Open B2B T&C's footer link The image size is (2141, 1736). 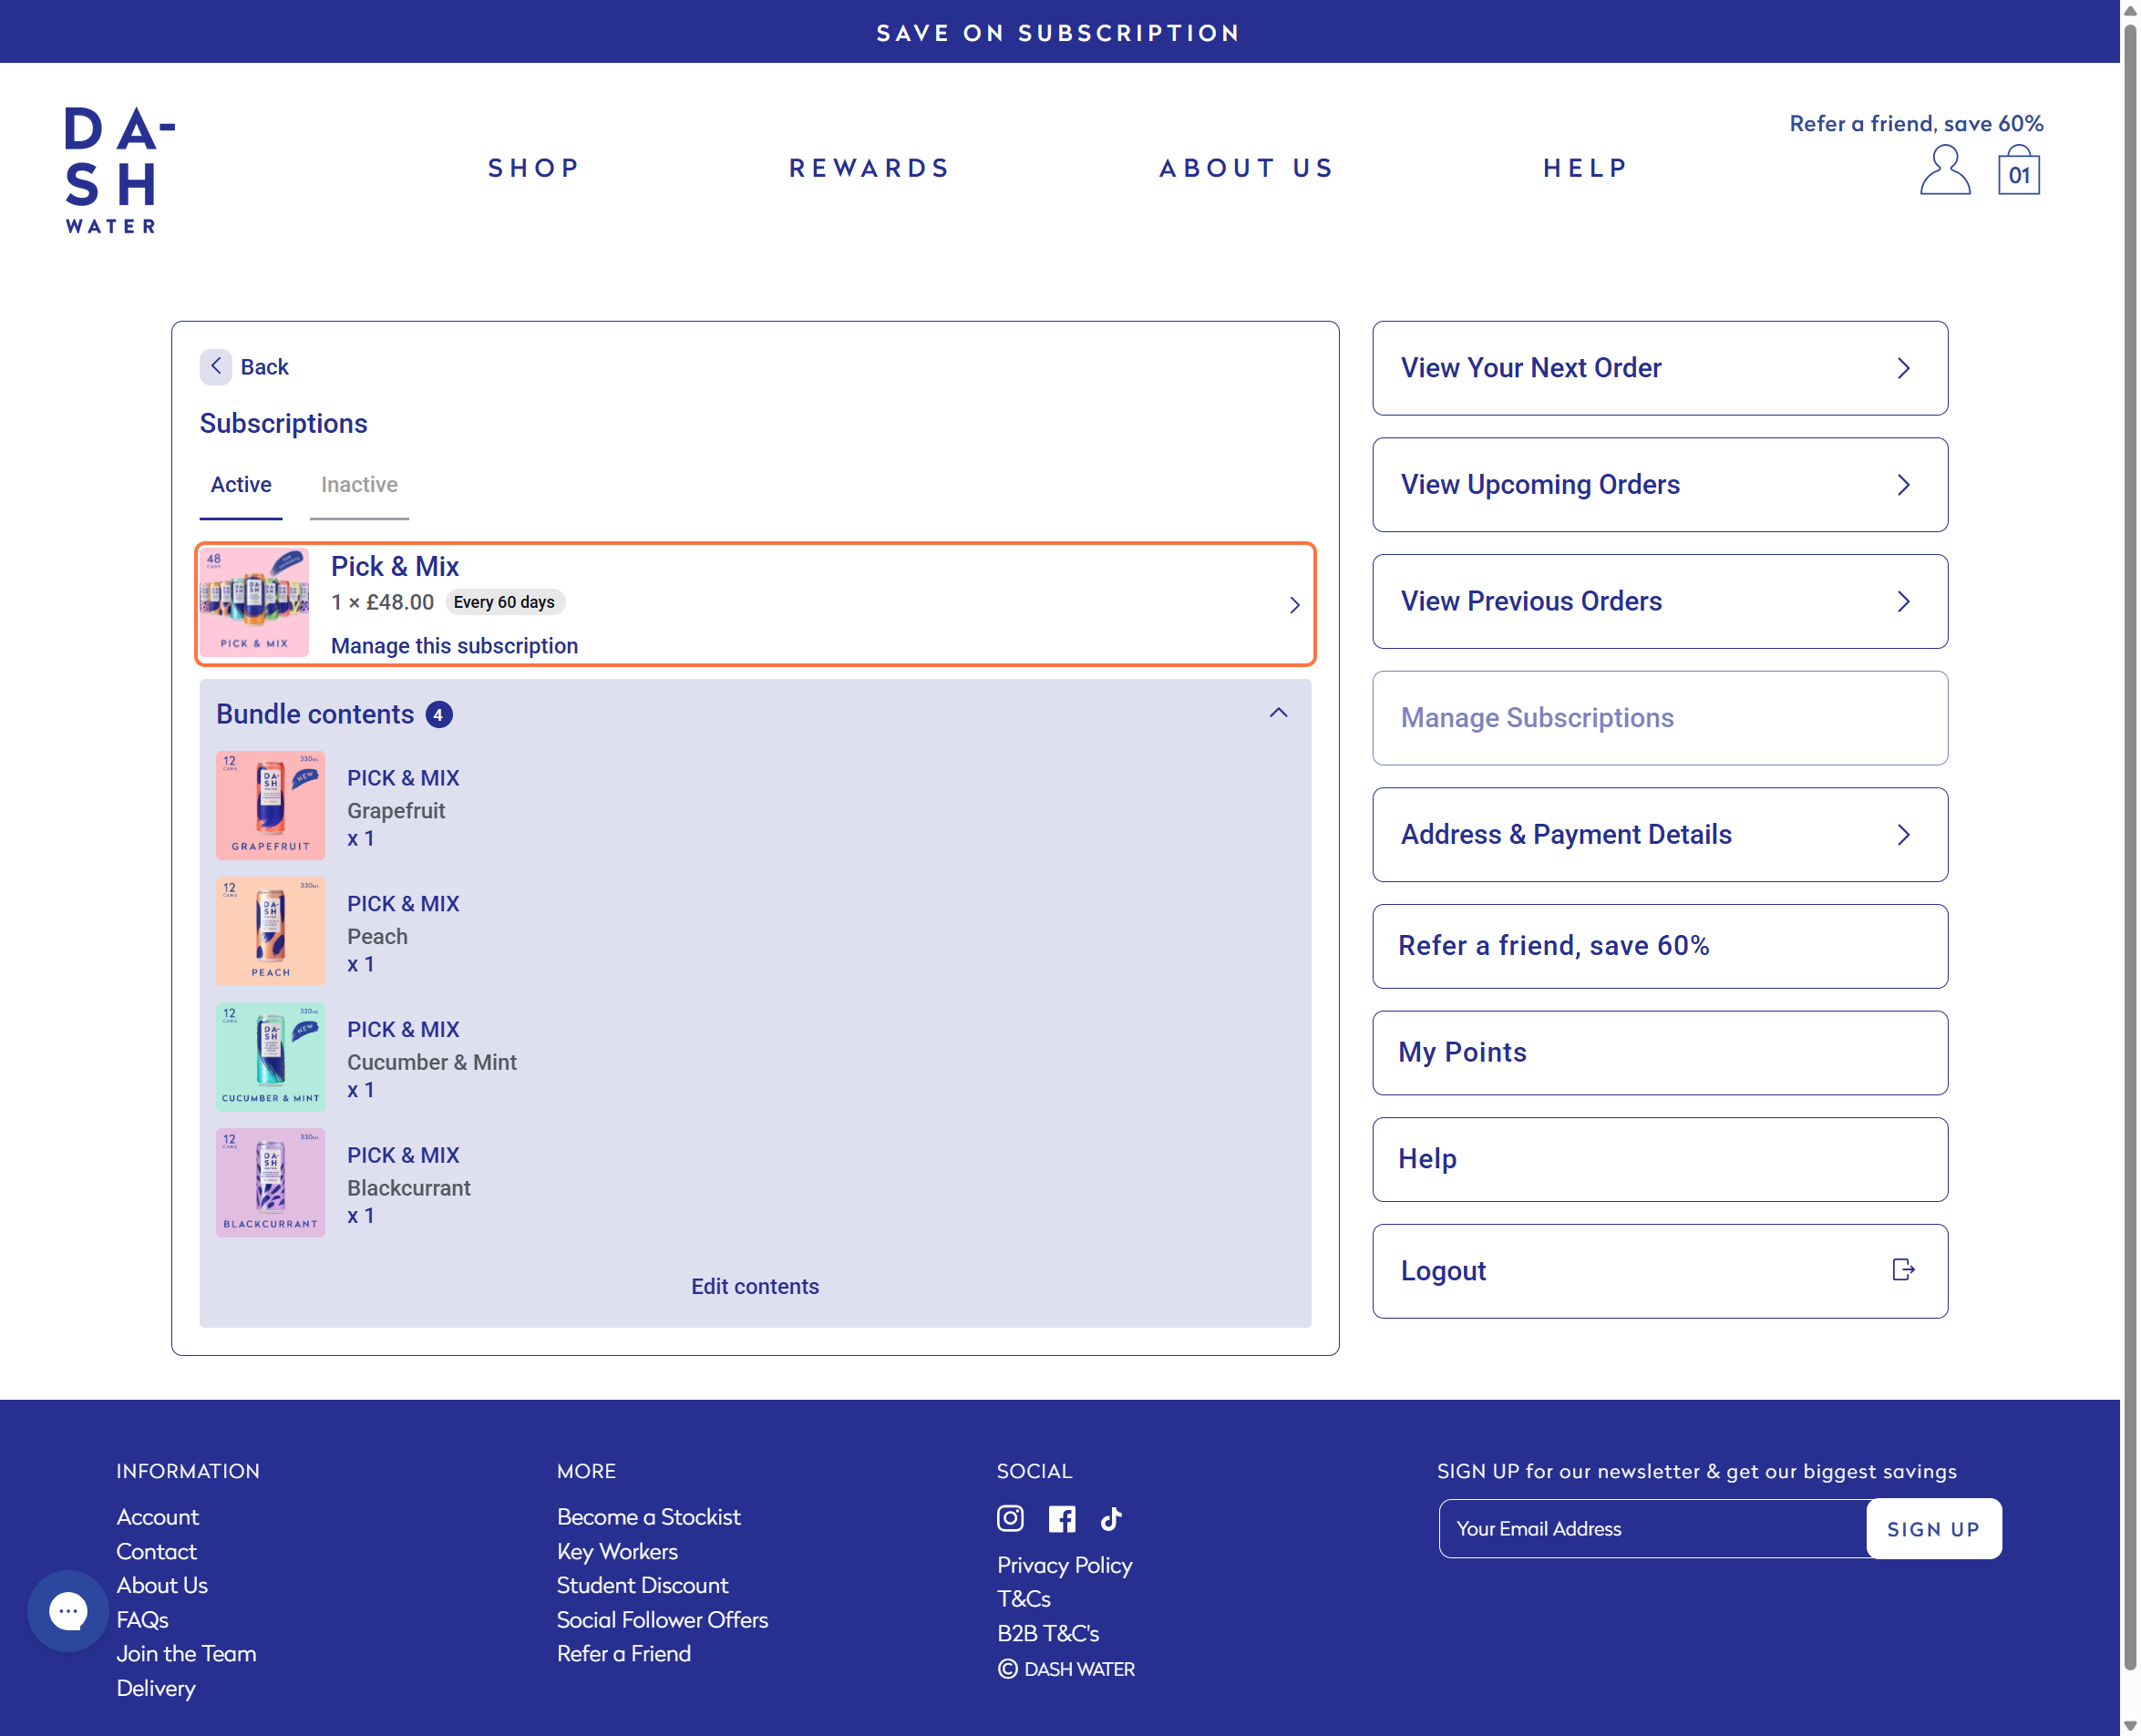pos(1047,1633)
